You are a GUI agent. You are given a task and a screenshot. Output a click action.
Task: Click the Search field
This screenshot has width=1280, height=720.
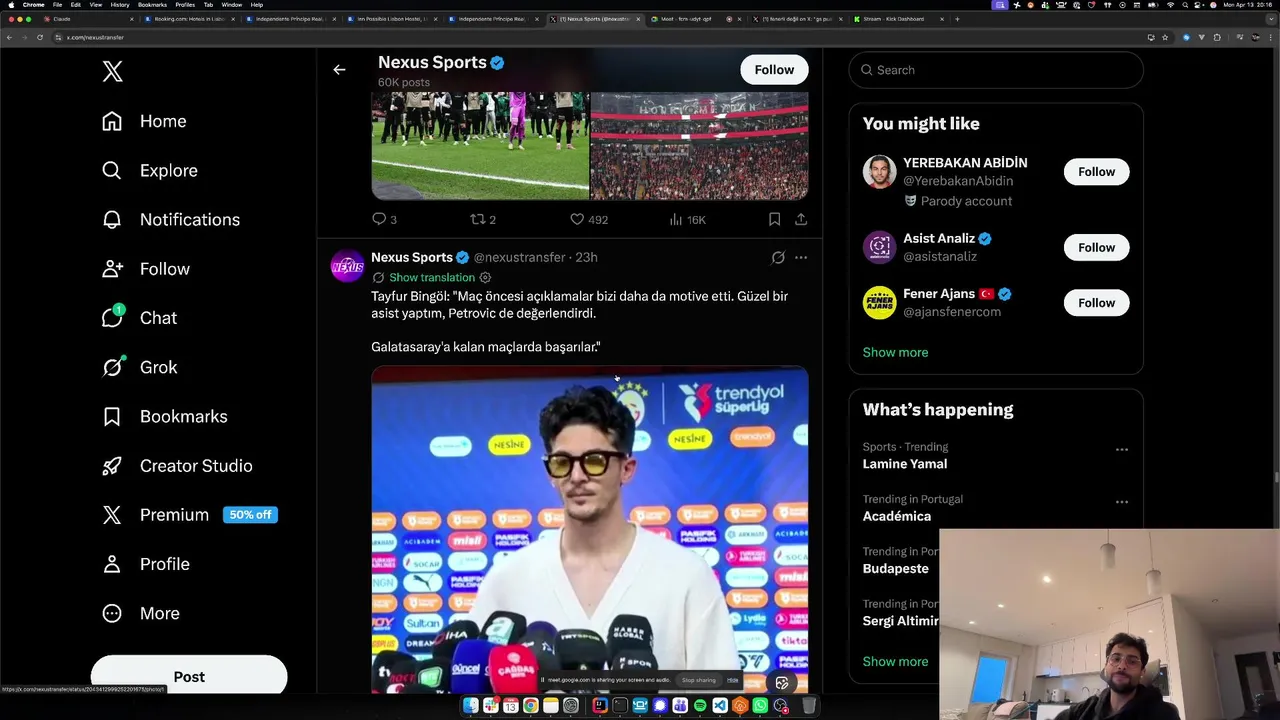[x=996, y=70]
